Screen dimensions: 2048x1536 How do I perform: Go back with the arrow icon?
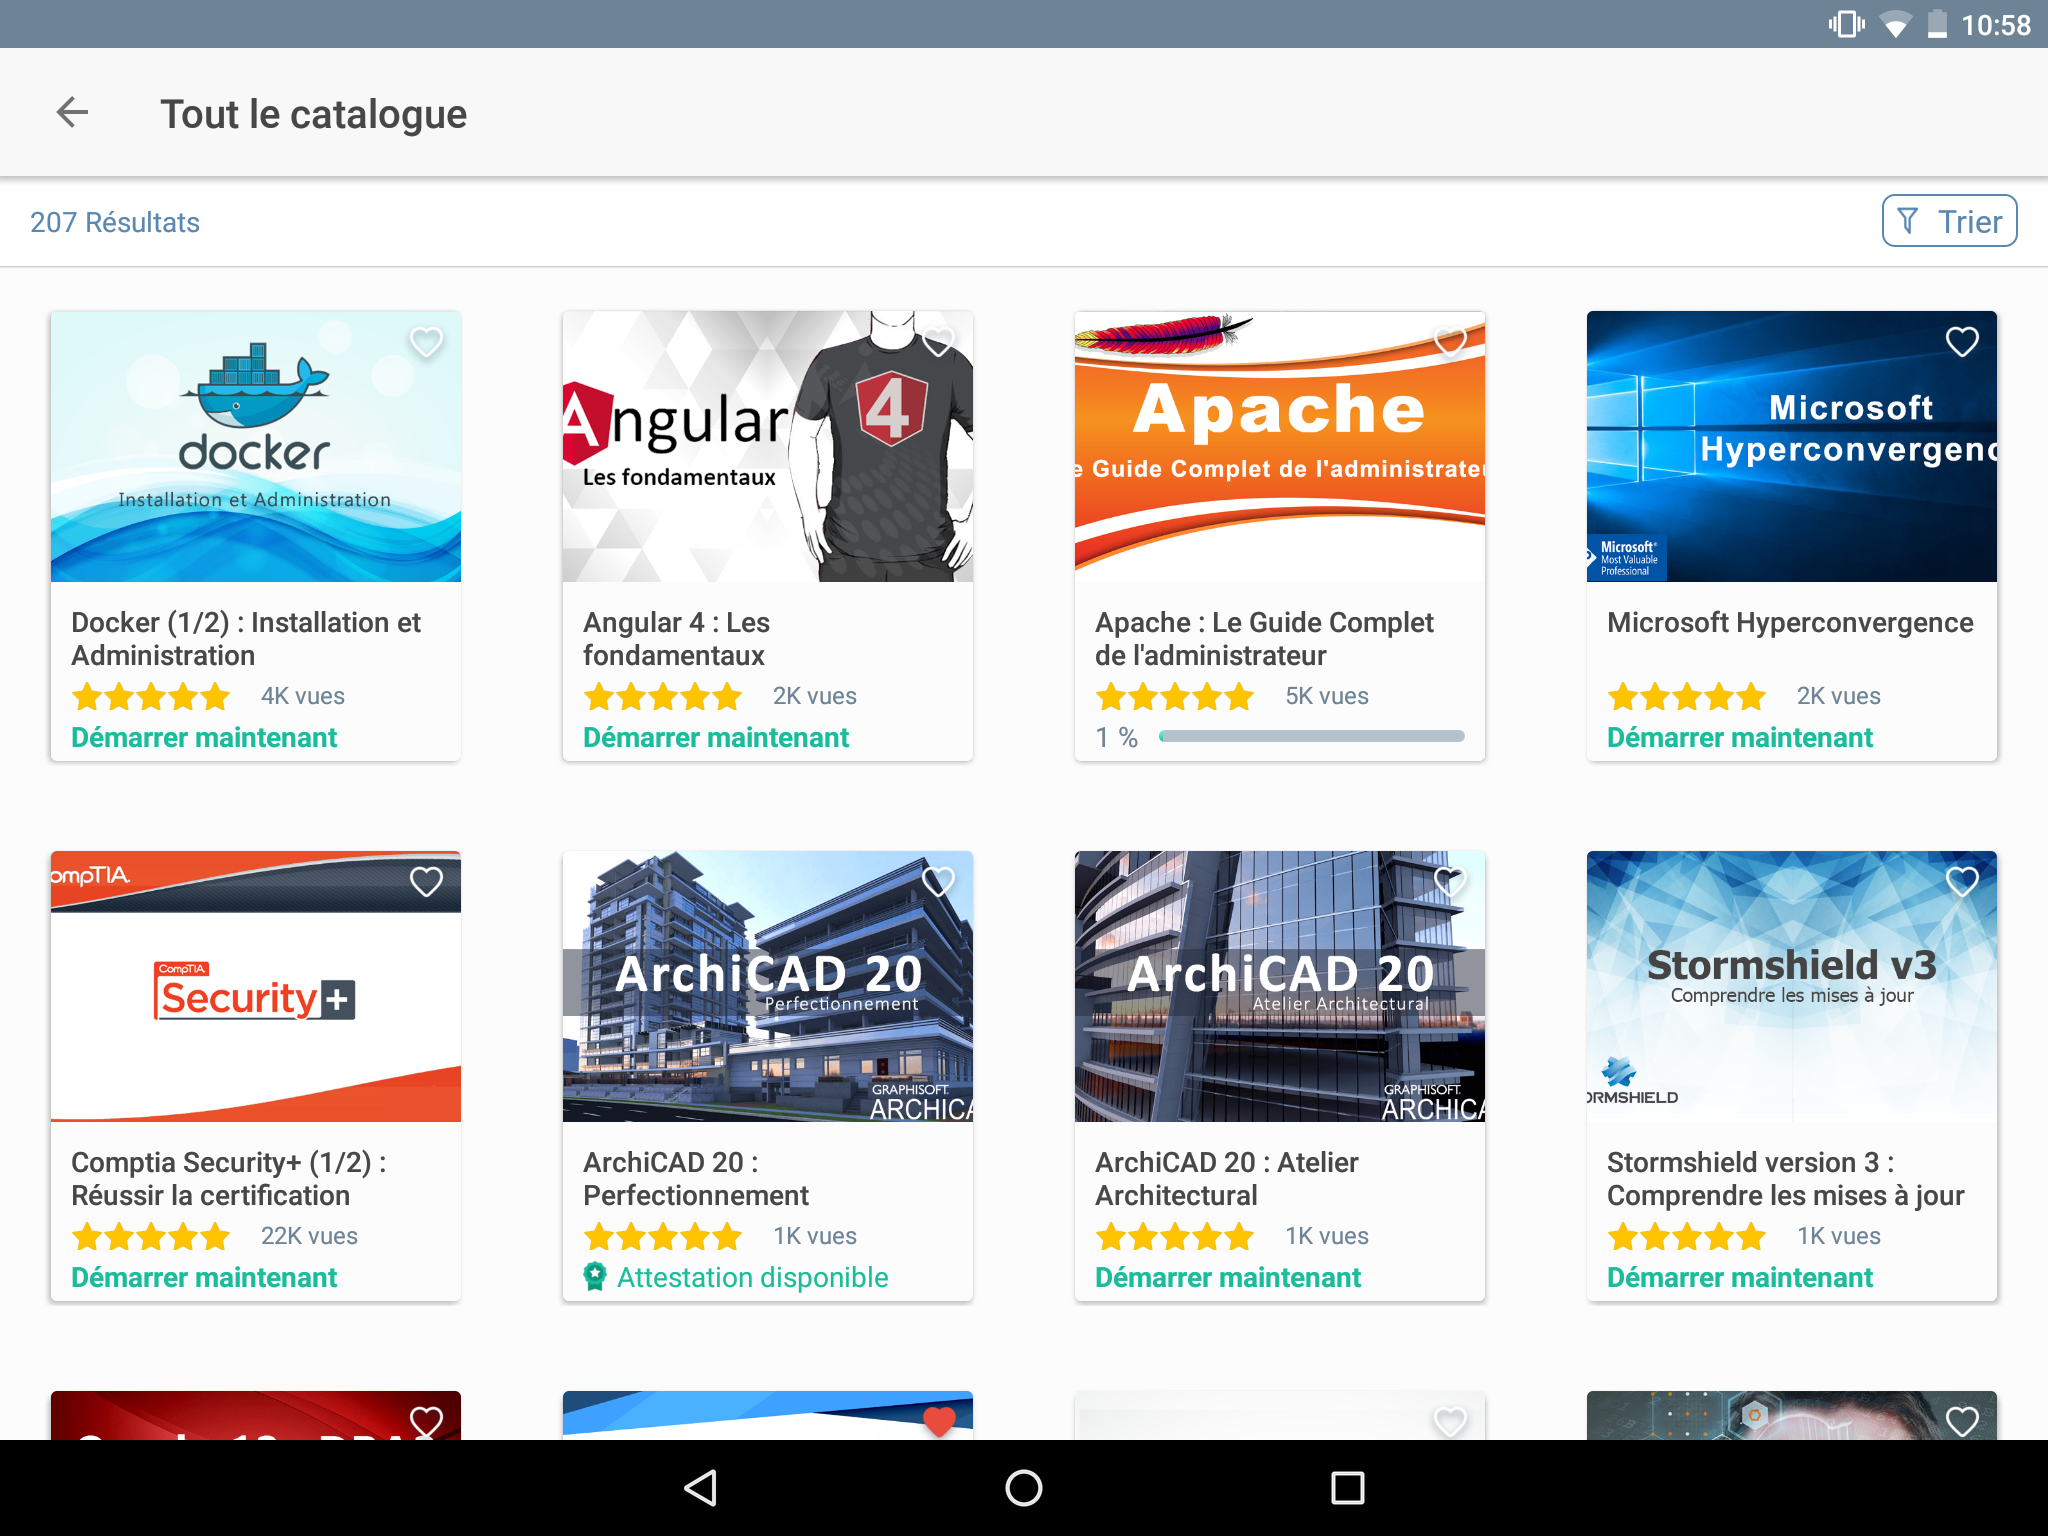pos(72,113)
